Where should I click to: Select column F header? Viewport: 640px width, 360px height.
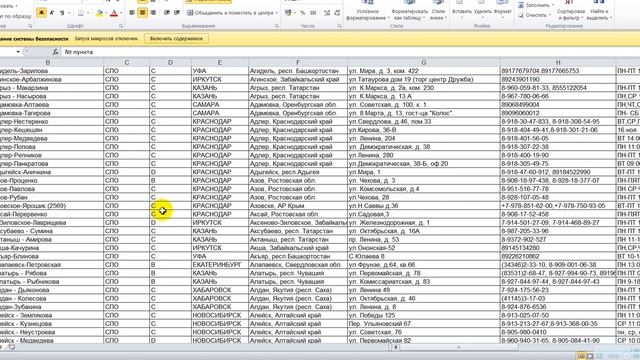298,62
